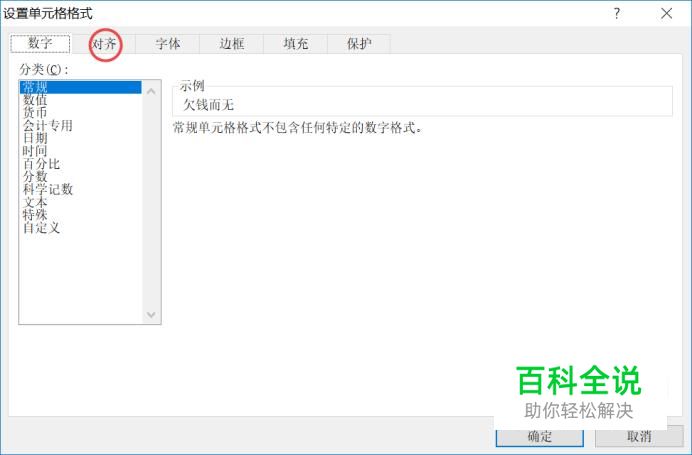Click the 确定 button
Viewport: 692px width, 455px height.
[539, 436]
